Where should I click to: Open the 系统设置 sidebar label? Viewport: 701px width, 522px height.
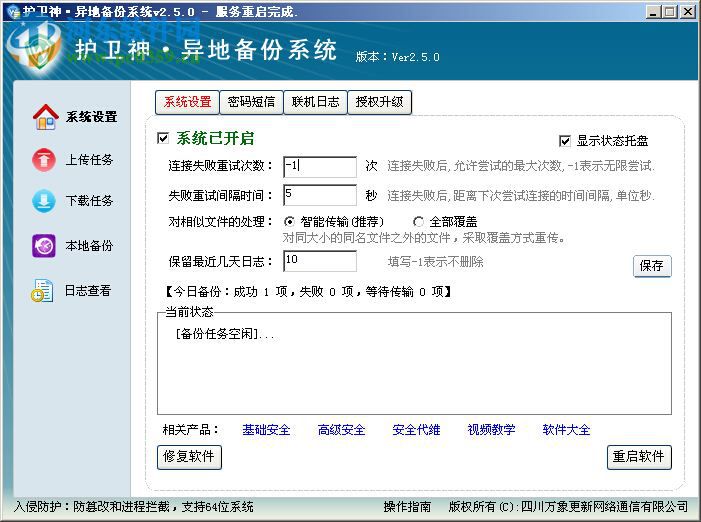pyautogui.click(x=92, y=117)
